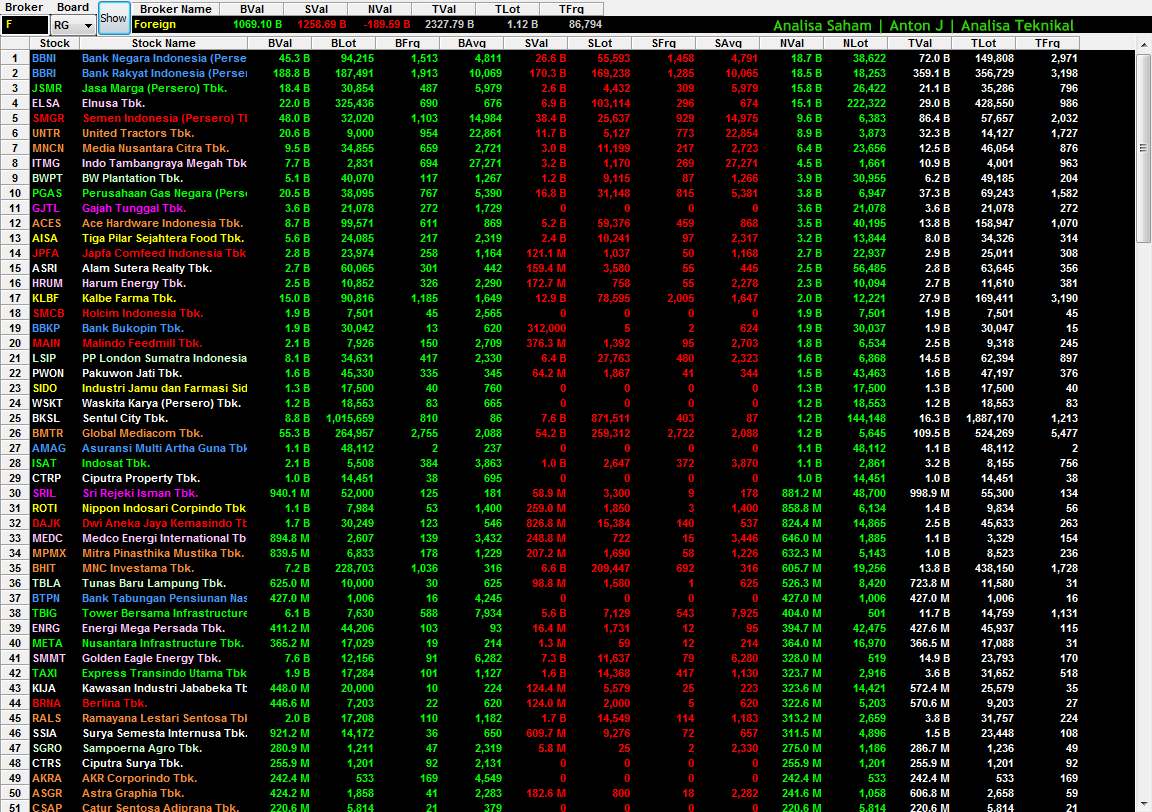
Task: Click the vertical scrollbar thumb
Action: [x=1143, y=147]
